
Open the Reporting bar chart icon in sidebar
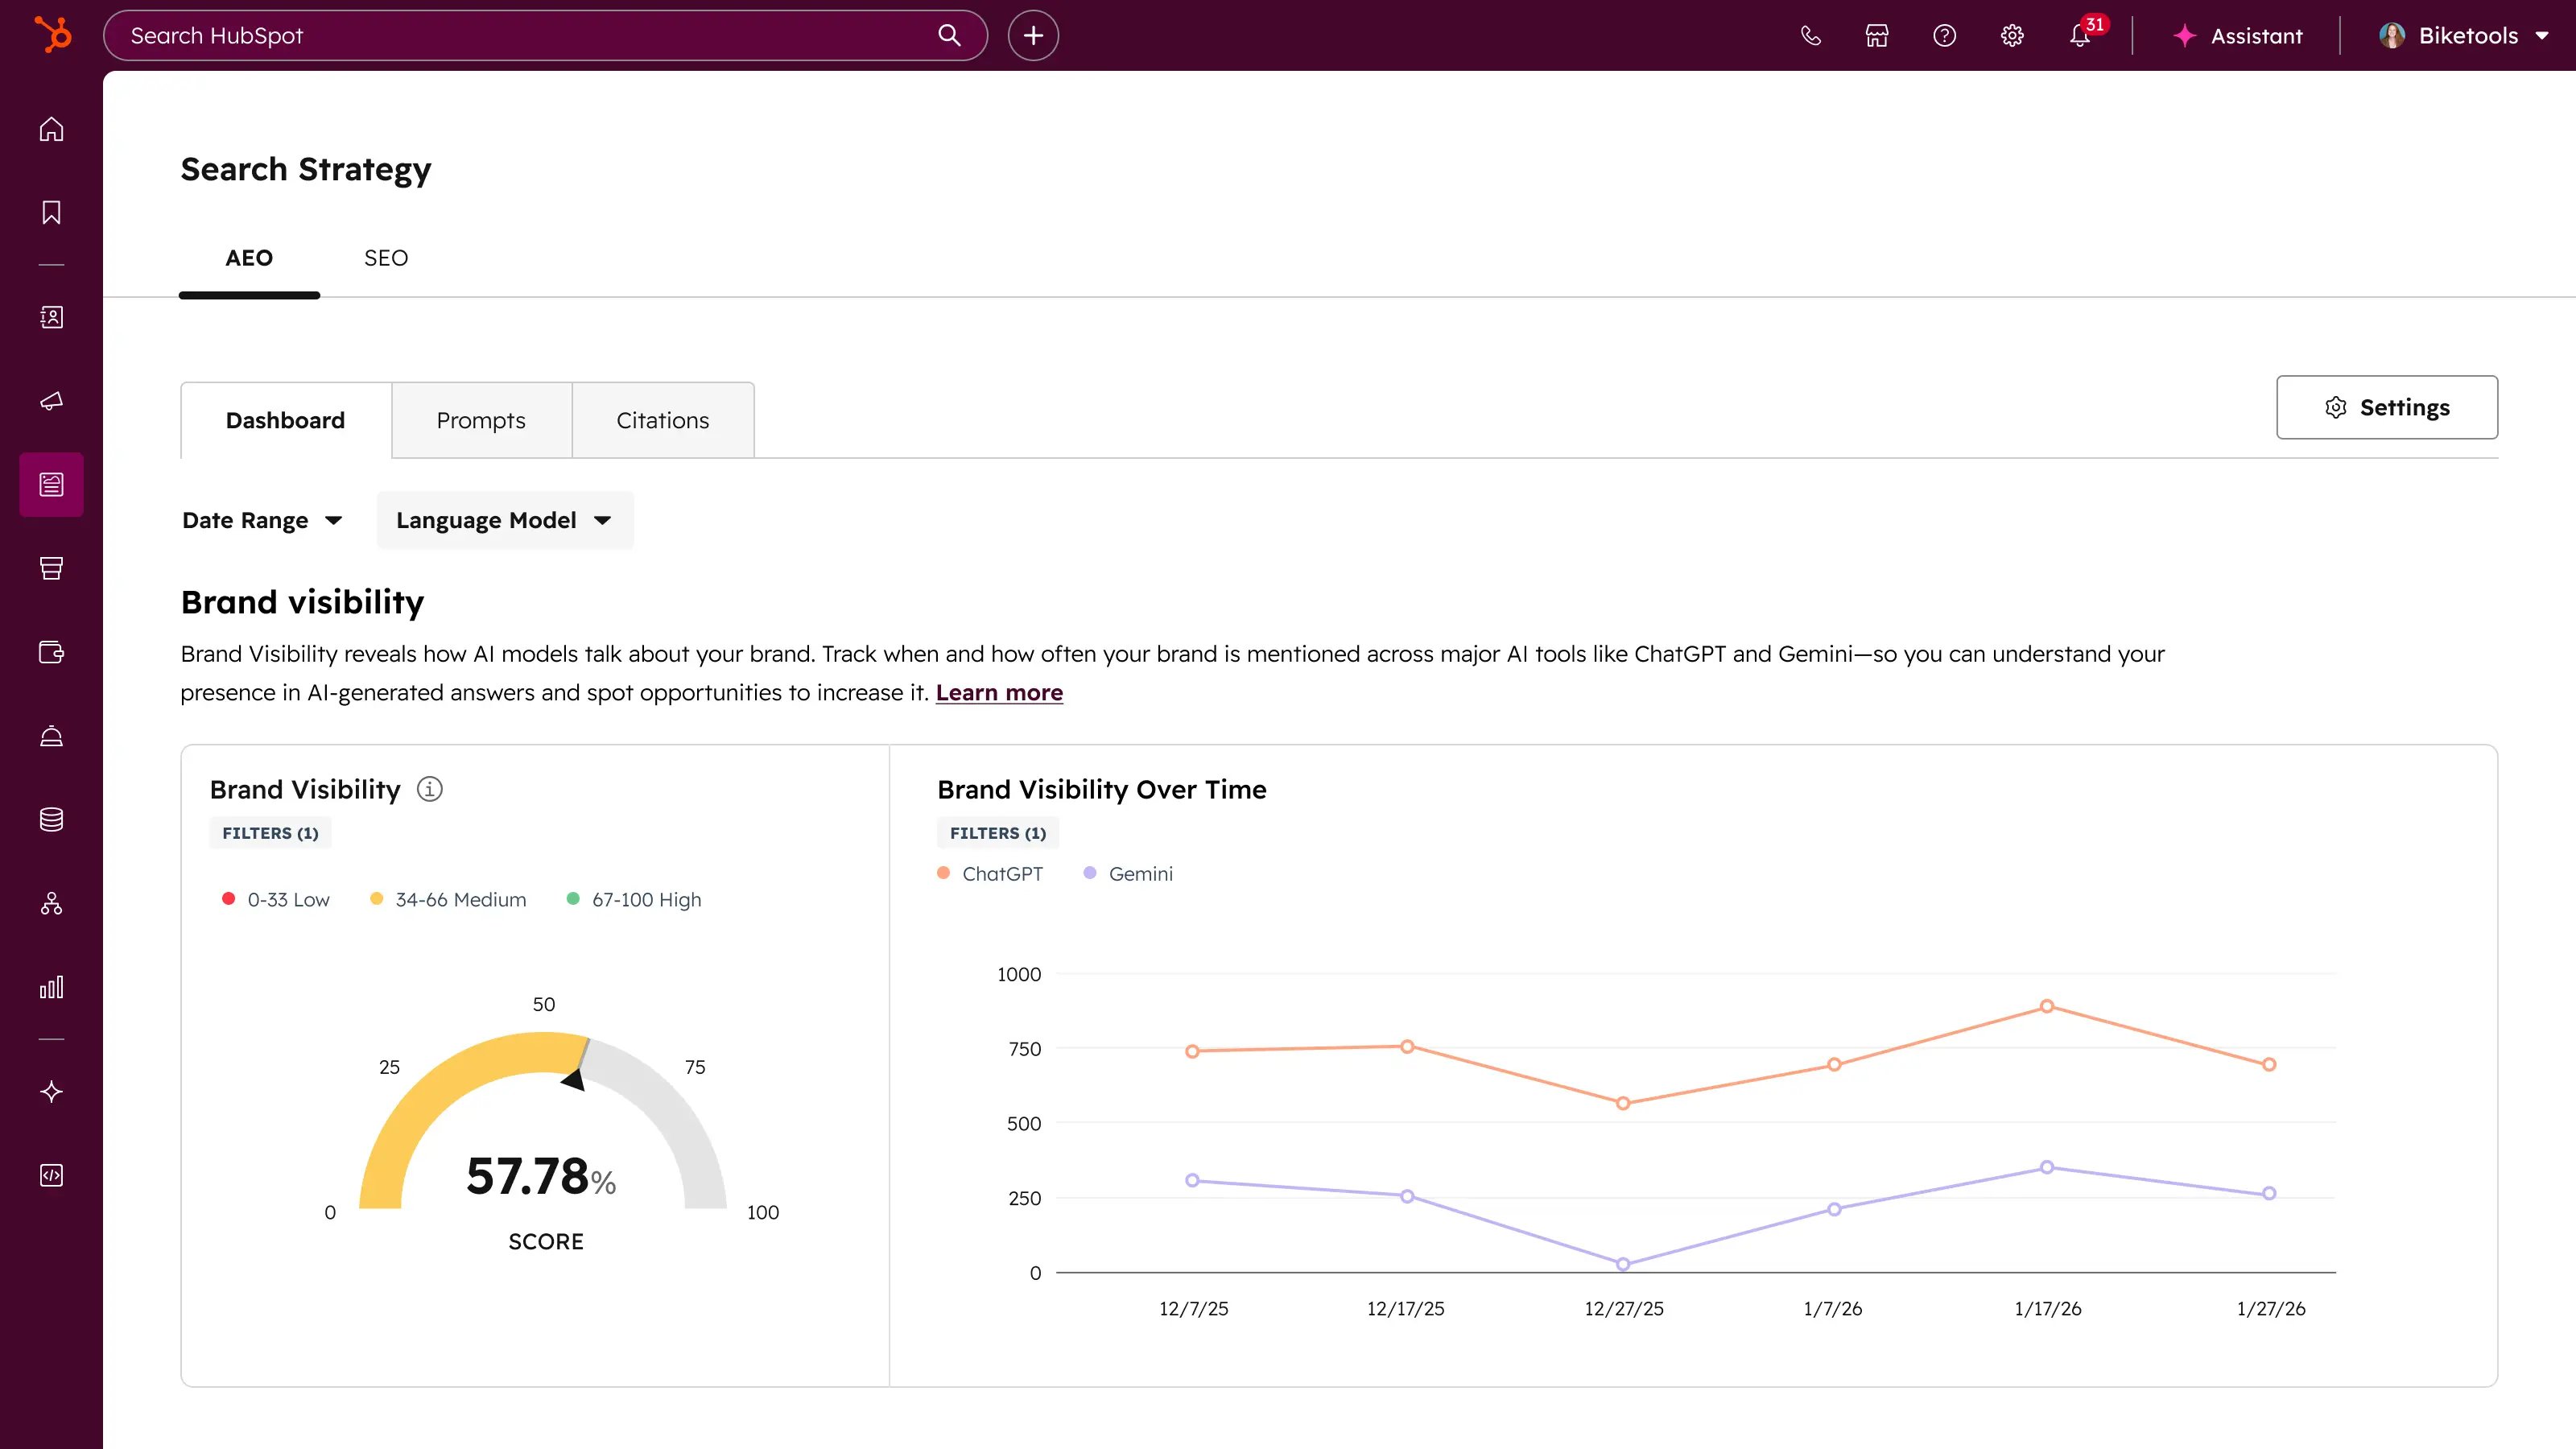pyautogui.click(x=51, y=988)
